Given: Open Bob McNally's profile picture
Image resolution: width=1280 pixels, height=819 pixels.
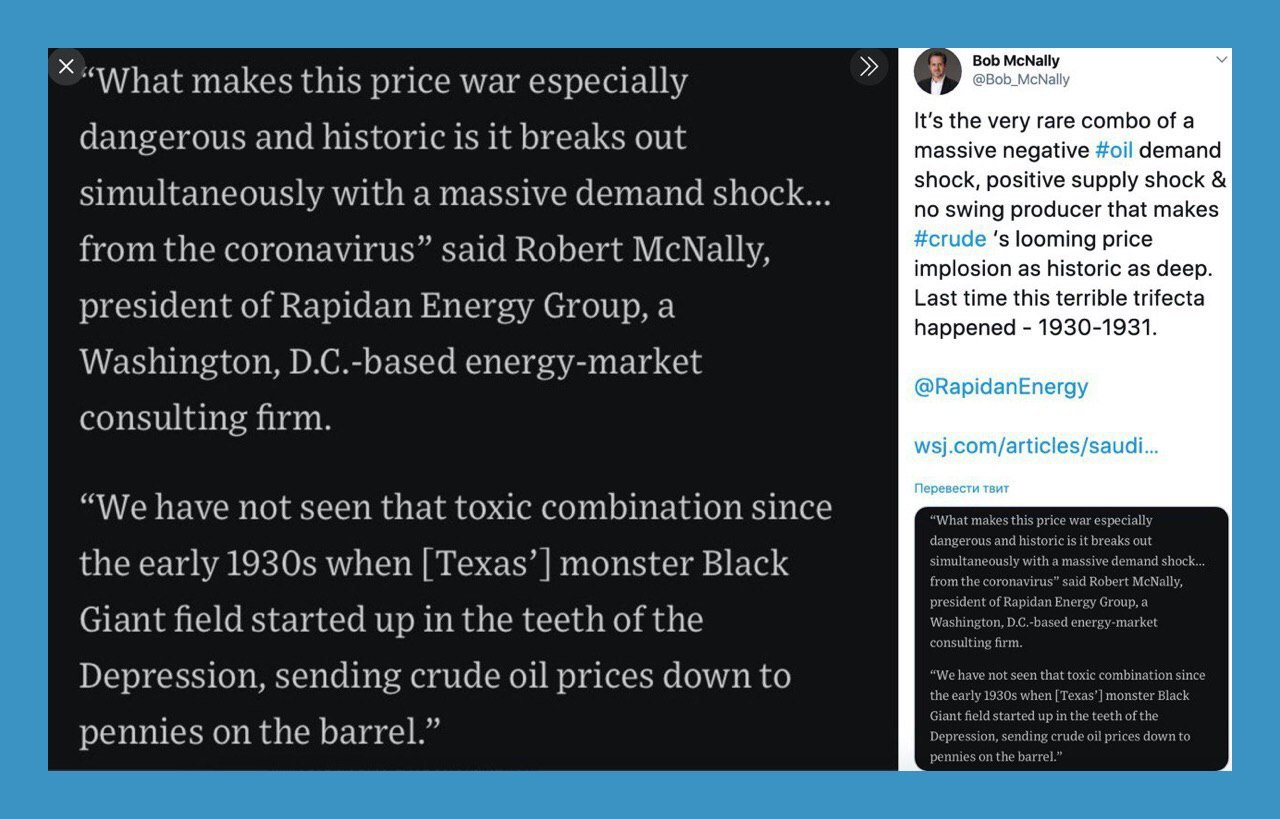Looking at the screenshot, I should (937, 71).
